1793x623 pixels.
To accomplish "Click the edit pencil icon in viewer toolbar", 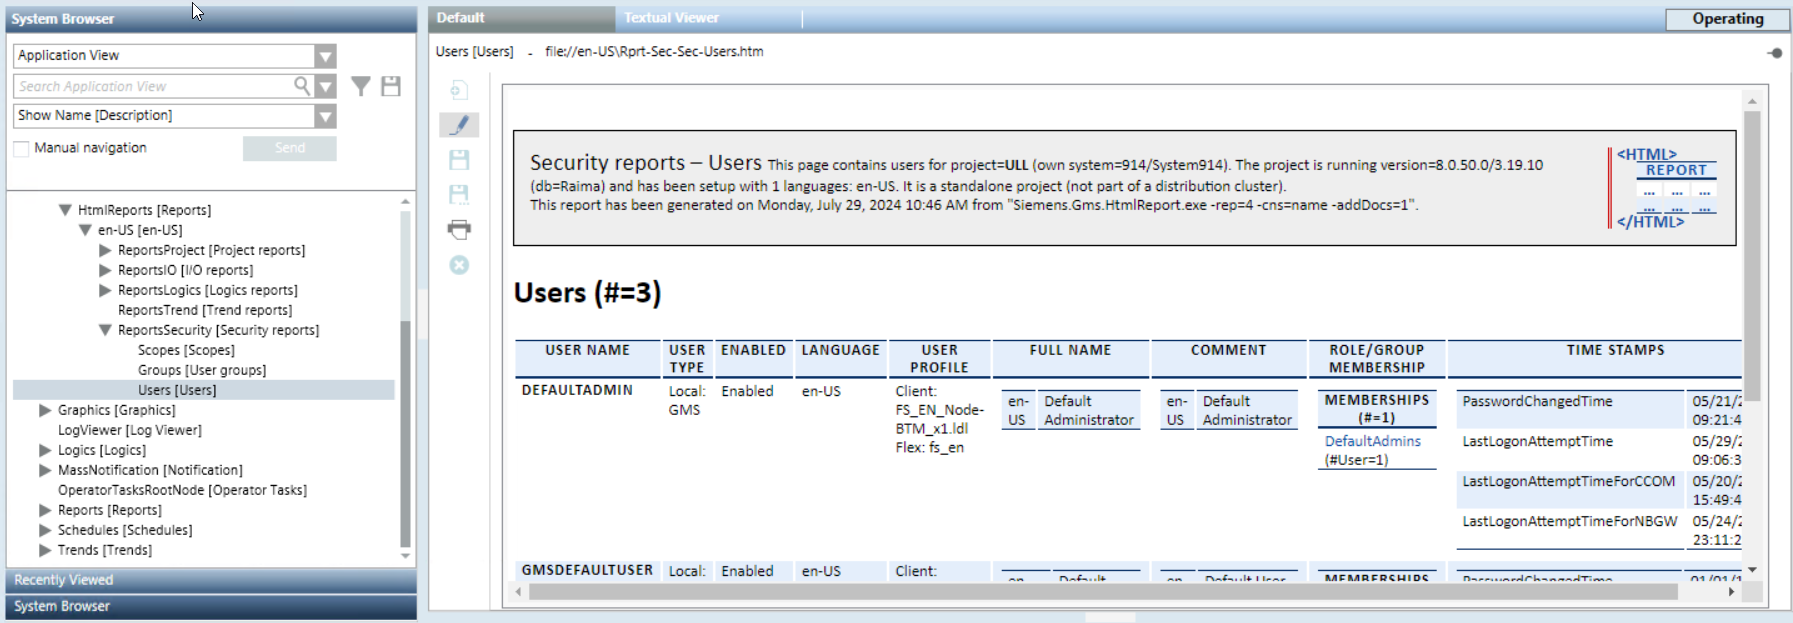I will click(x=459, y=125).
